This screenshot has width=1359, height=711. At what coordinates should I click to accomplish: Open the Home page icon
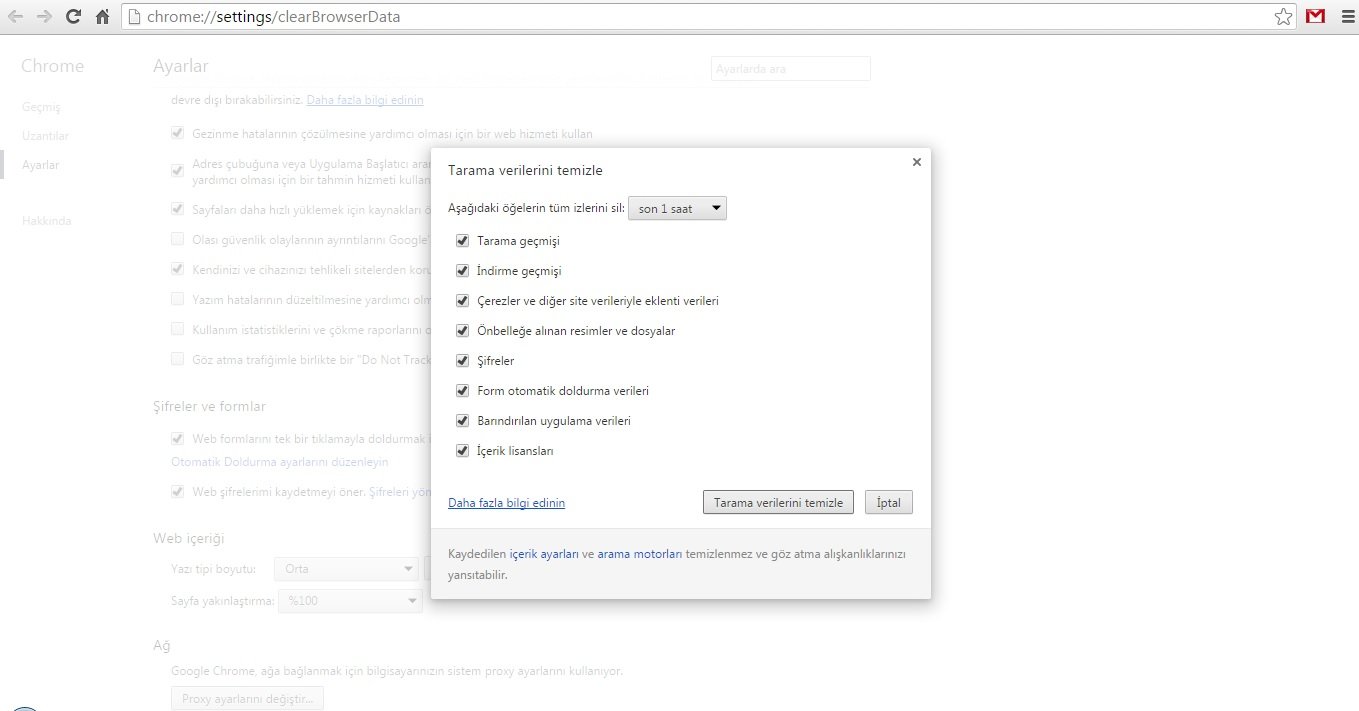pos(102,17)
